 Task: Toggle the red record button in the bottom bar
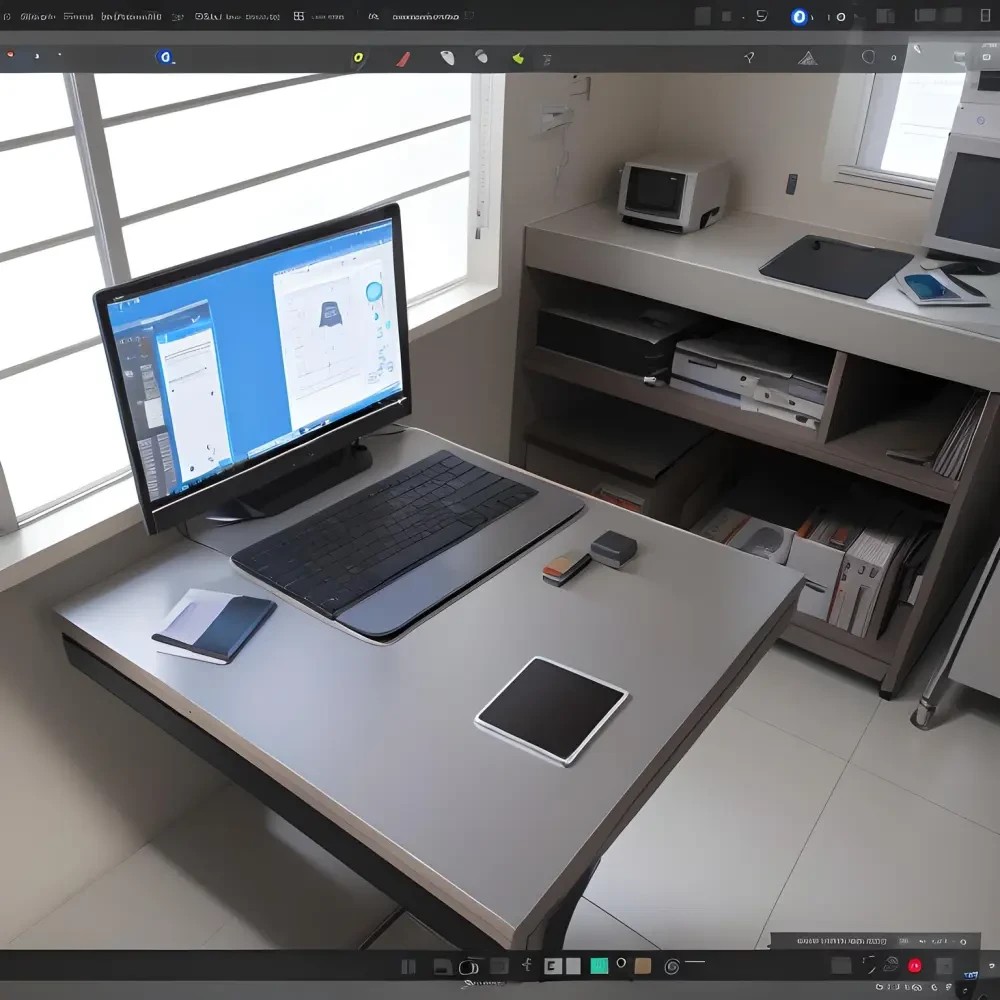pos(914,965)
